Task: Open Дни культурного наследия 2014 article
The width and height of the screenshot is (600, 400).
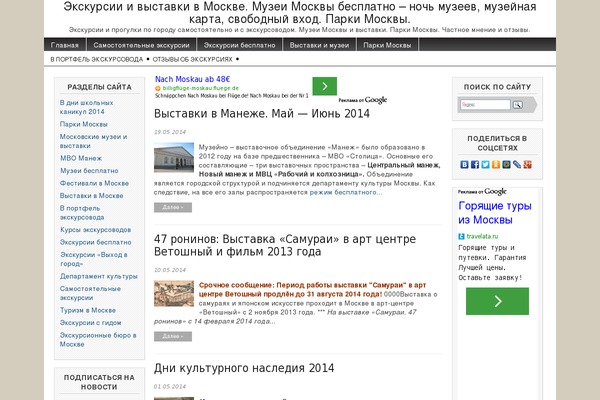Action: click(244, 368)
